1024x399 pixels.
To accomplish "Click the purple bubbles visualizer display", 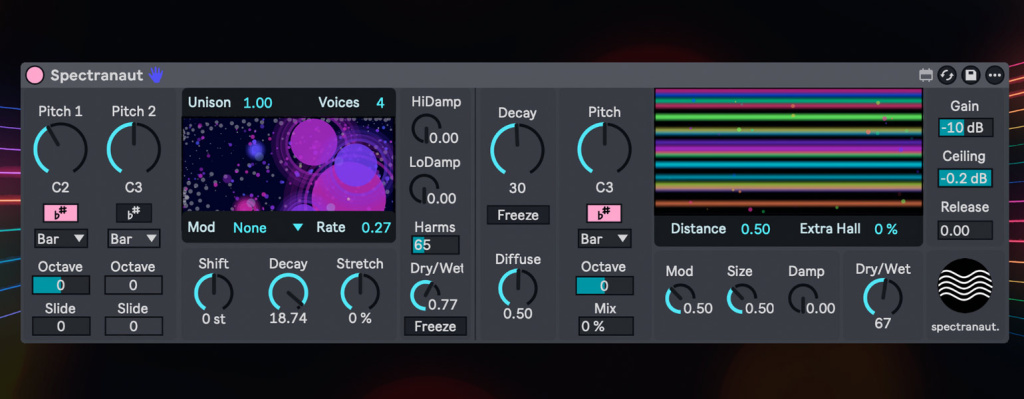I will [x=288, y=165].
